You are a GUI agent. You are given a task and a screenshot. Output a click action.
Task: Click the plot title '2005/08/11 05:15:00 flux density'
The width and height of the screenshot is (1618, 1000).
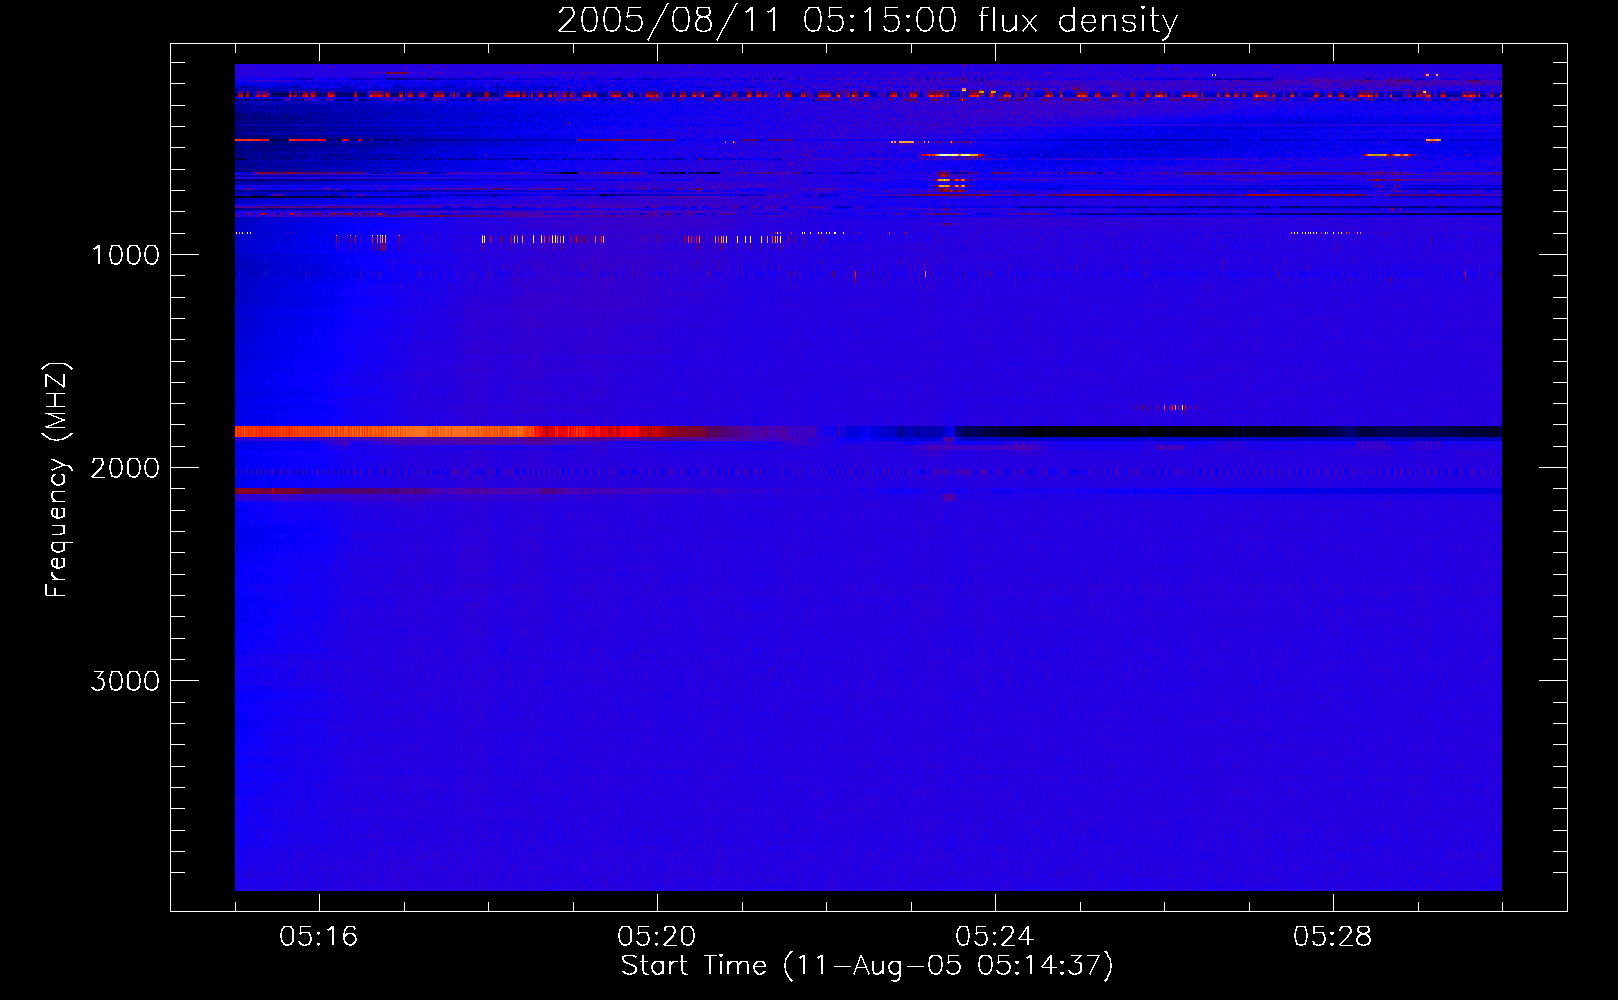pyautogui.click(x=867, y=20)
